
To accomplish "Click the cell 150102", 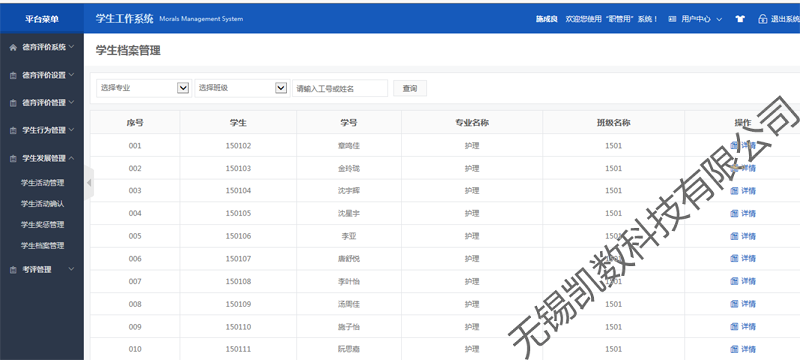I will (238, 146).
